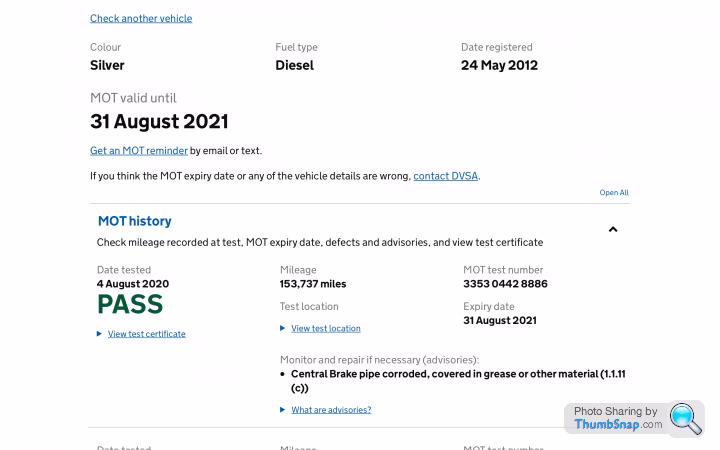
Task: Click the ThumbSnap magnifying glass icon
Action: [686, 418]
